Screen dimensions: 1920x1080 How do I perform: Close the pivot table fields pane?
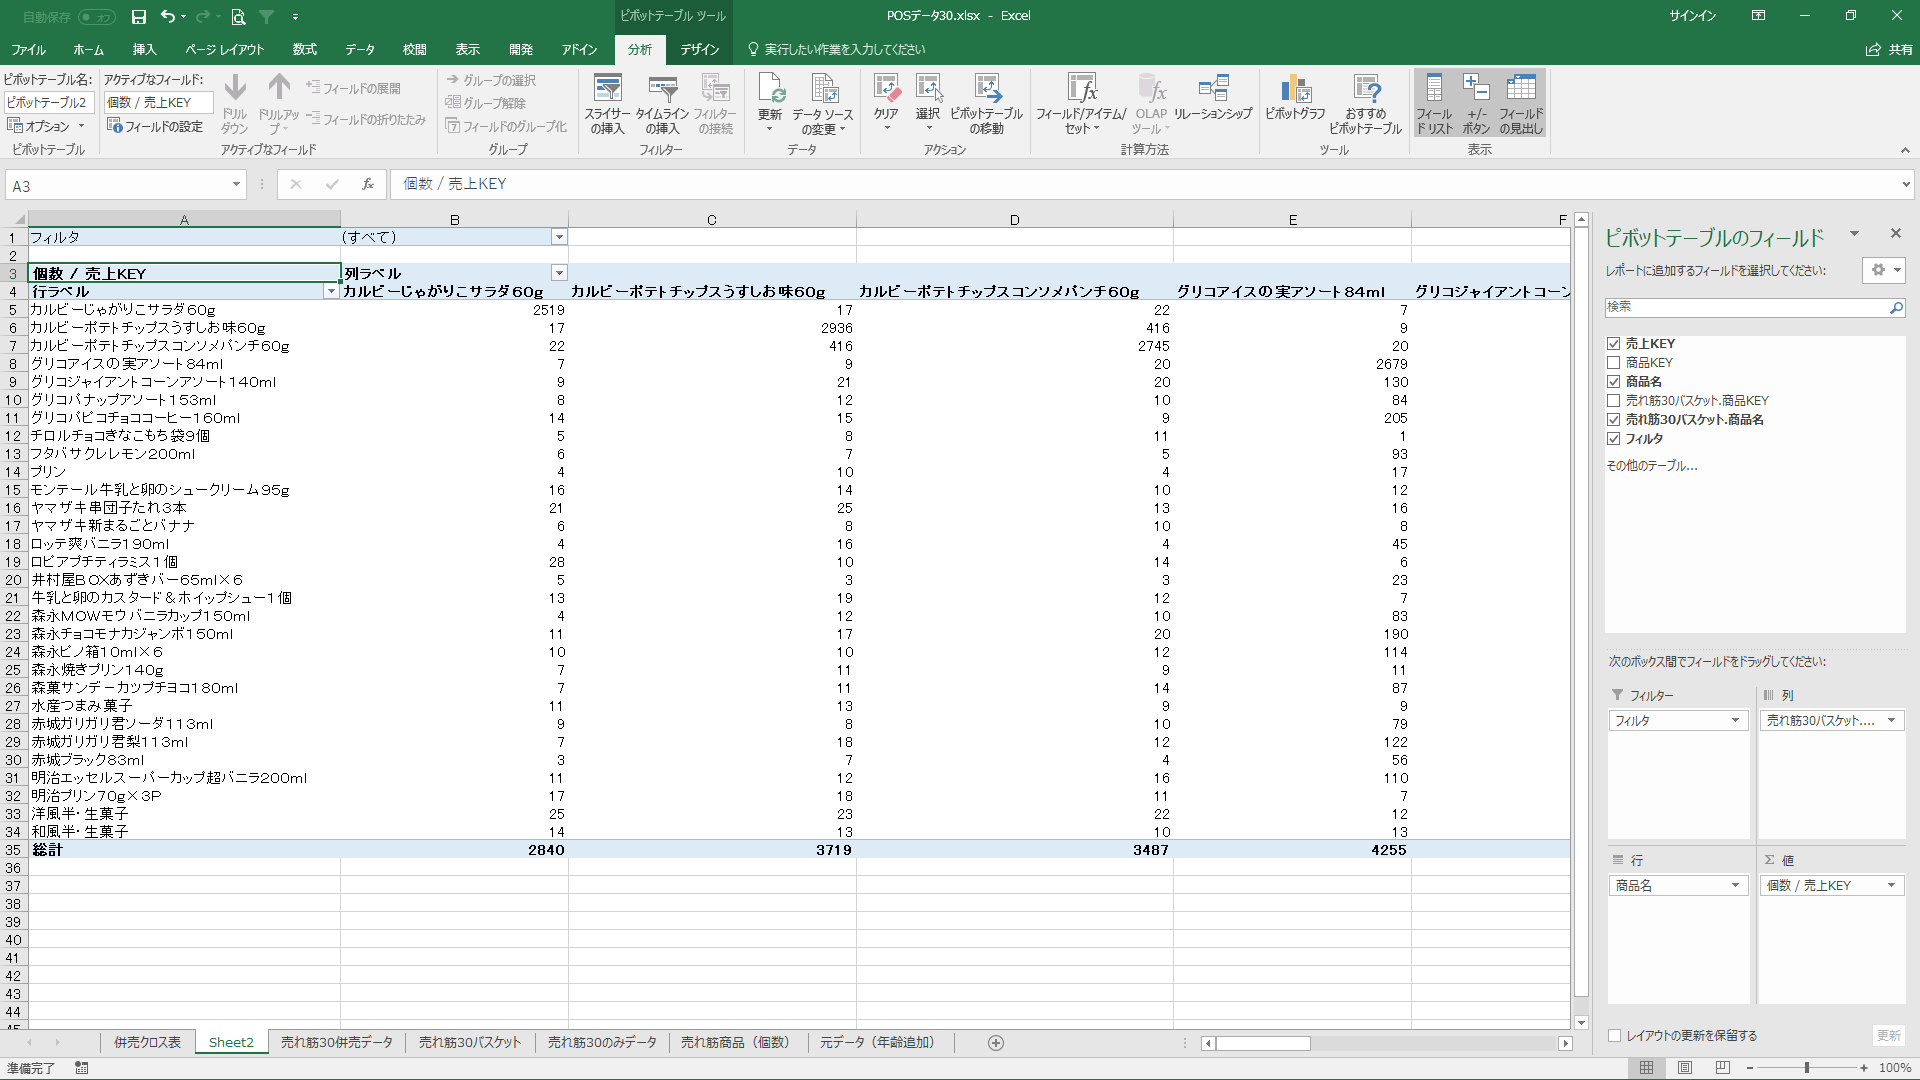pos(1895,233)
